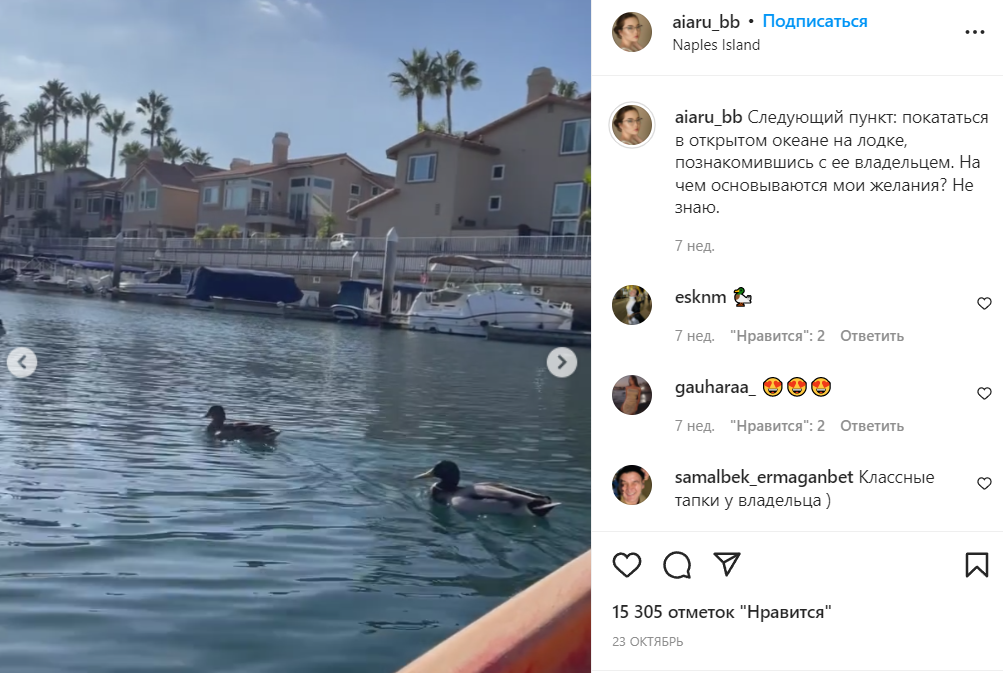Image resolution: width=1003 pixels, height=673 pixels.
Task: Share post via paper plane icon
Action: point(727,564)
